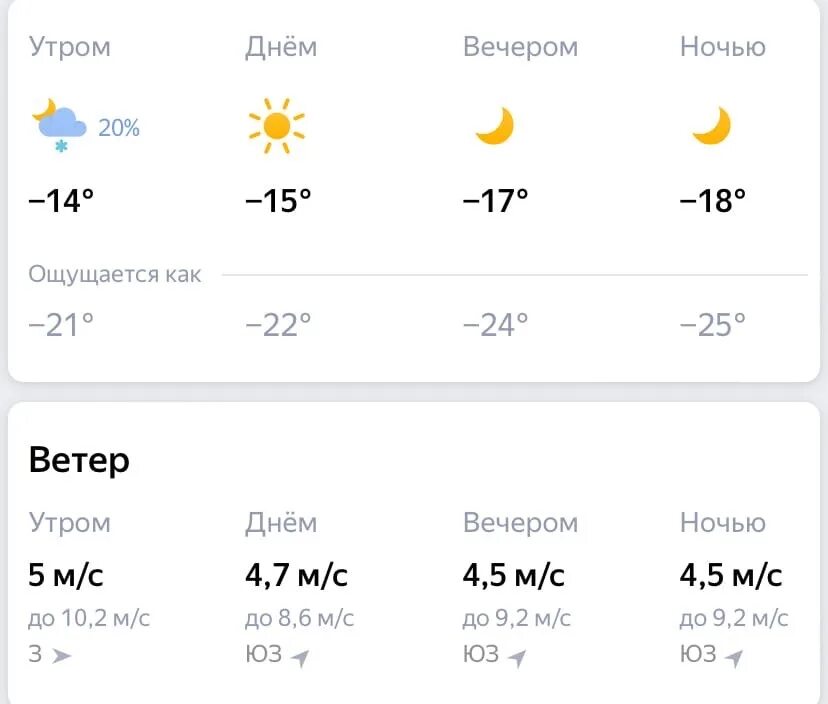The height and width of the screenshot is (704, 828).
Task: Select the 20% precipitation chance label
Action: [119, 128]
